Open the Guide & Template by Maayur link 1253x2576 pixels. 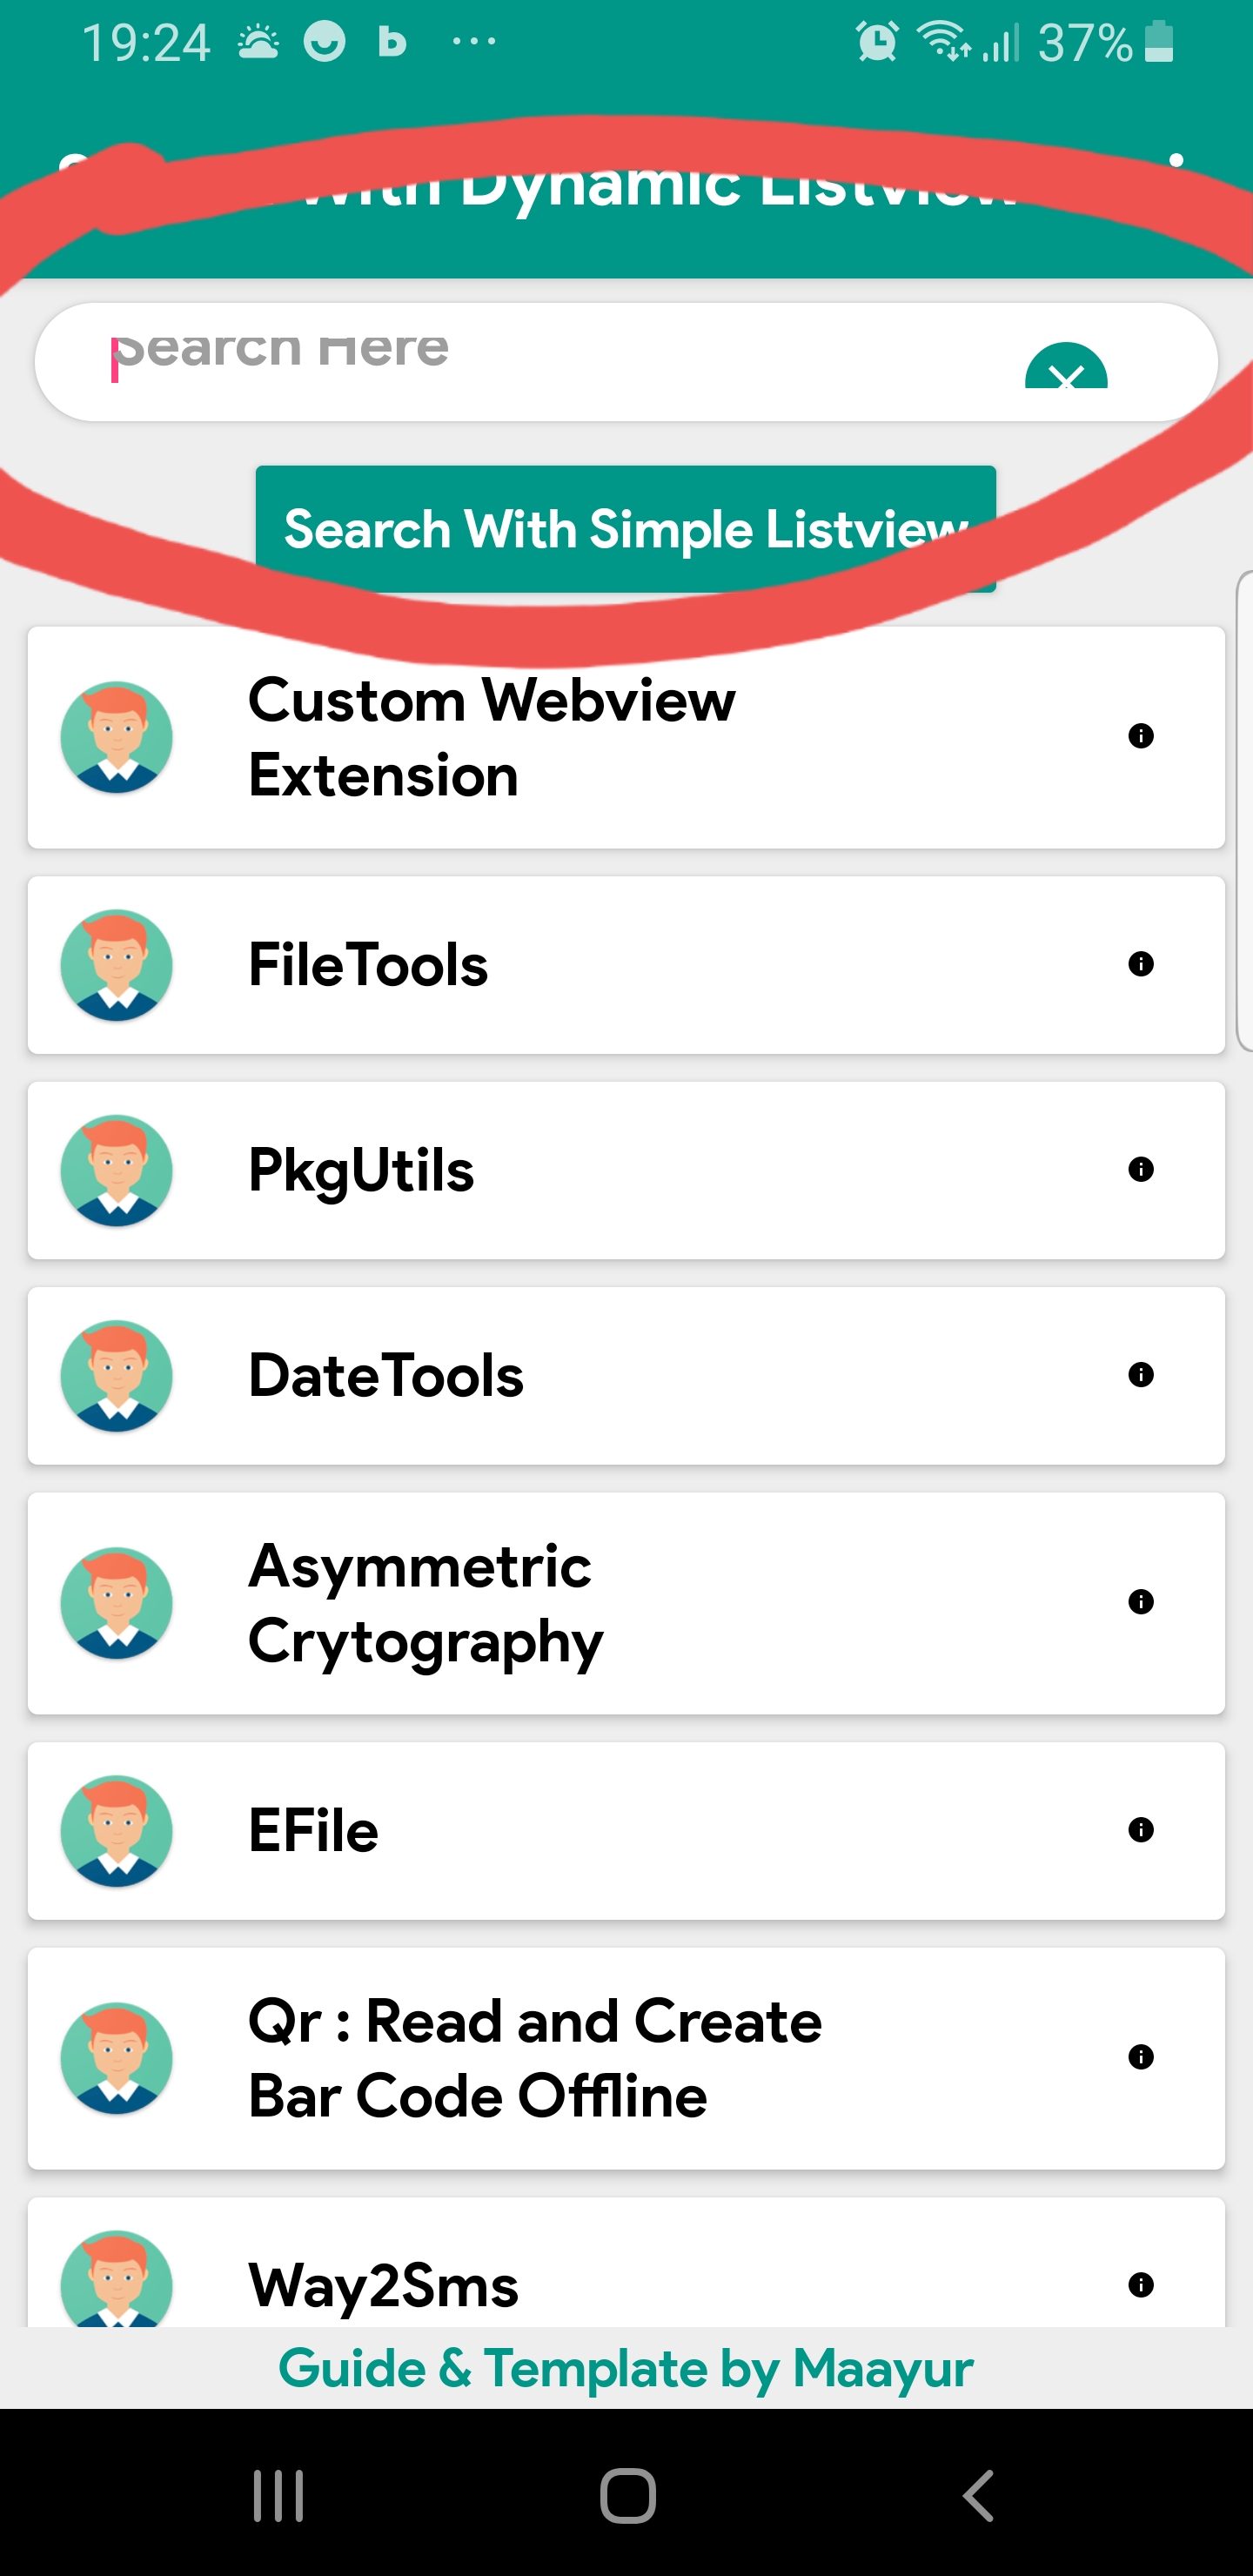click(x=626, y=2367)
